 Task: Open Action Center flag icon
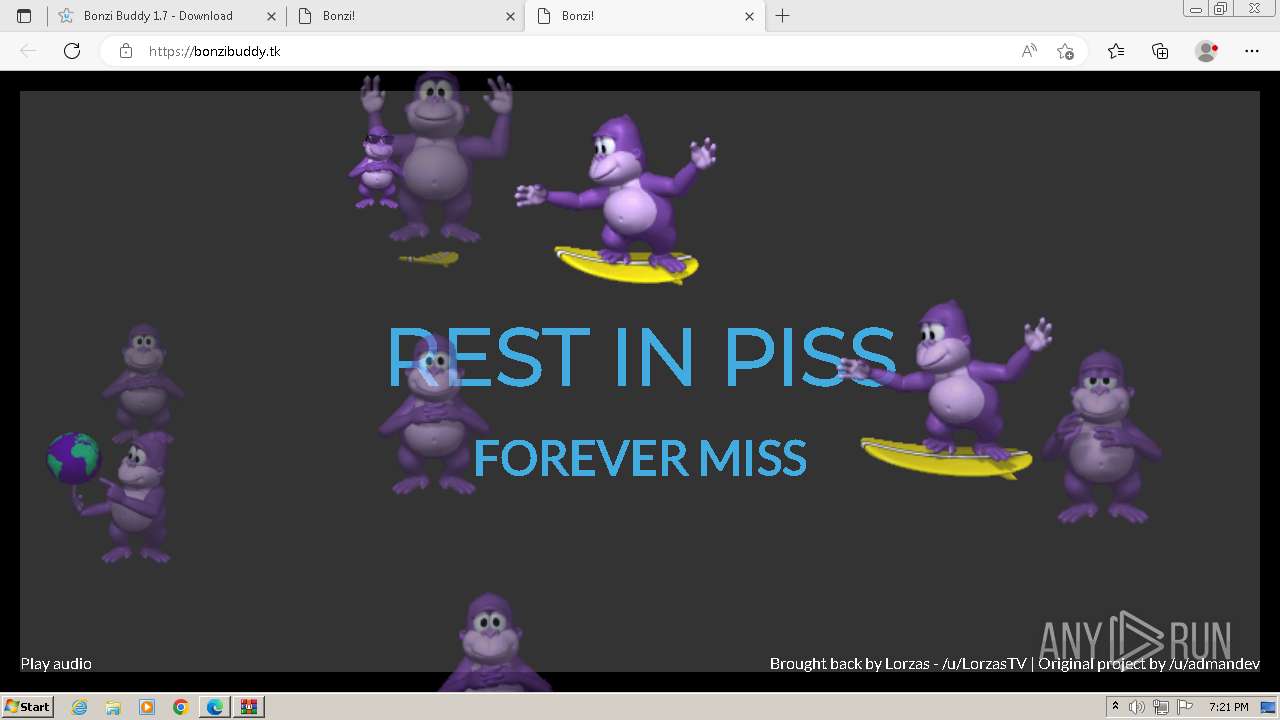point(1185,707)
